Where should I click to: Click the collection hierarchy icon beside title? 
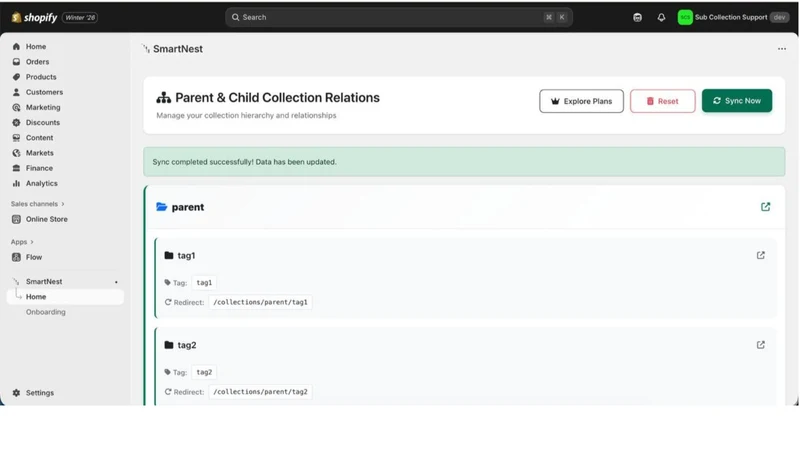[x=163, y=97]
